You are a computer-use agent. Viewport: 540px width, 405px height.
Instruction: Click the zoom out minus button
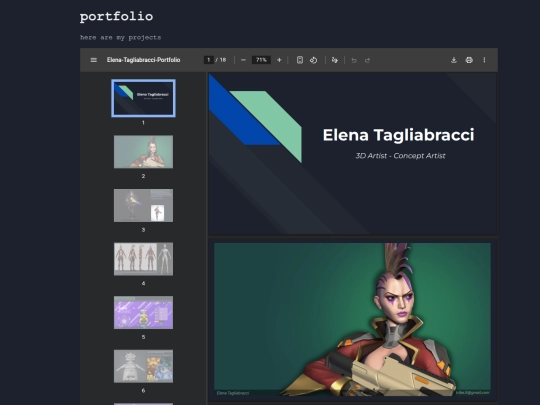point(243,60)
